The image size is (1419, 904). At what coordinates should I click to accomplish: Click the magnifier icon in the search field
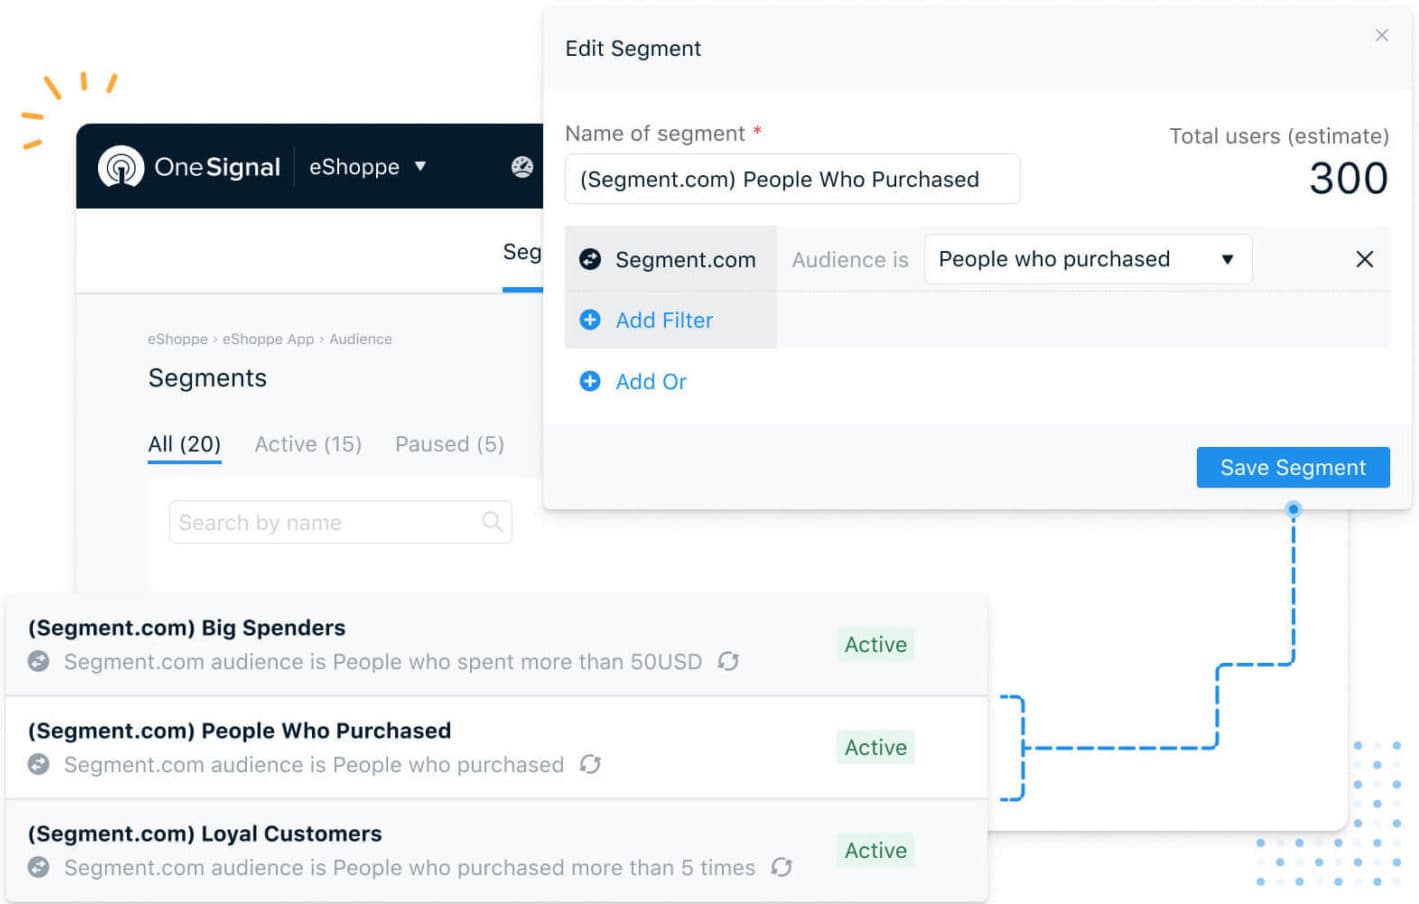click(x=491, y=522)
